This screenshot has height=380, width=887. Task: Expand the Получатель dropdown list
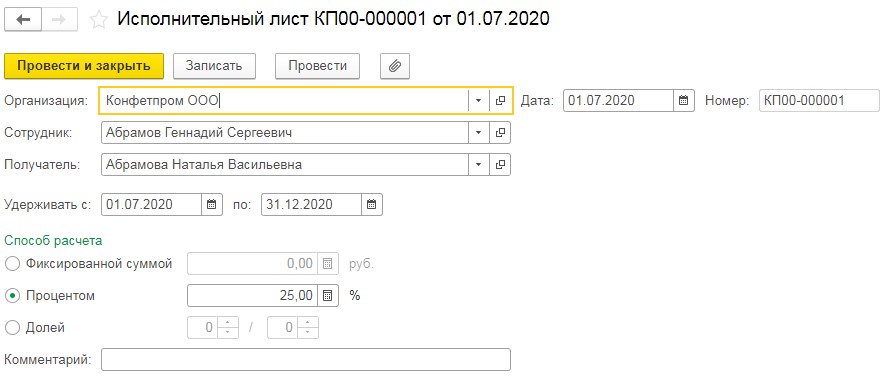point(479,165)
